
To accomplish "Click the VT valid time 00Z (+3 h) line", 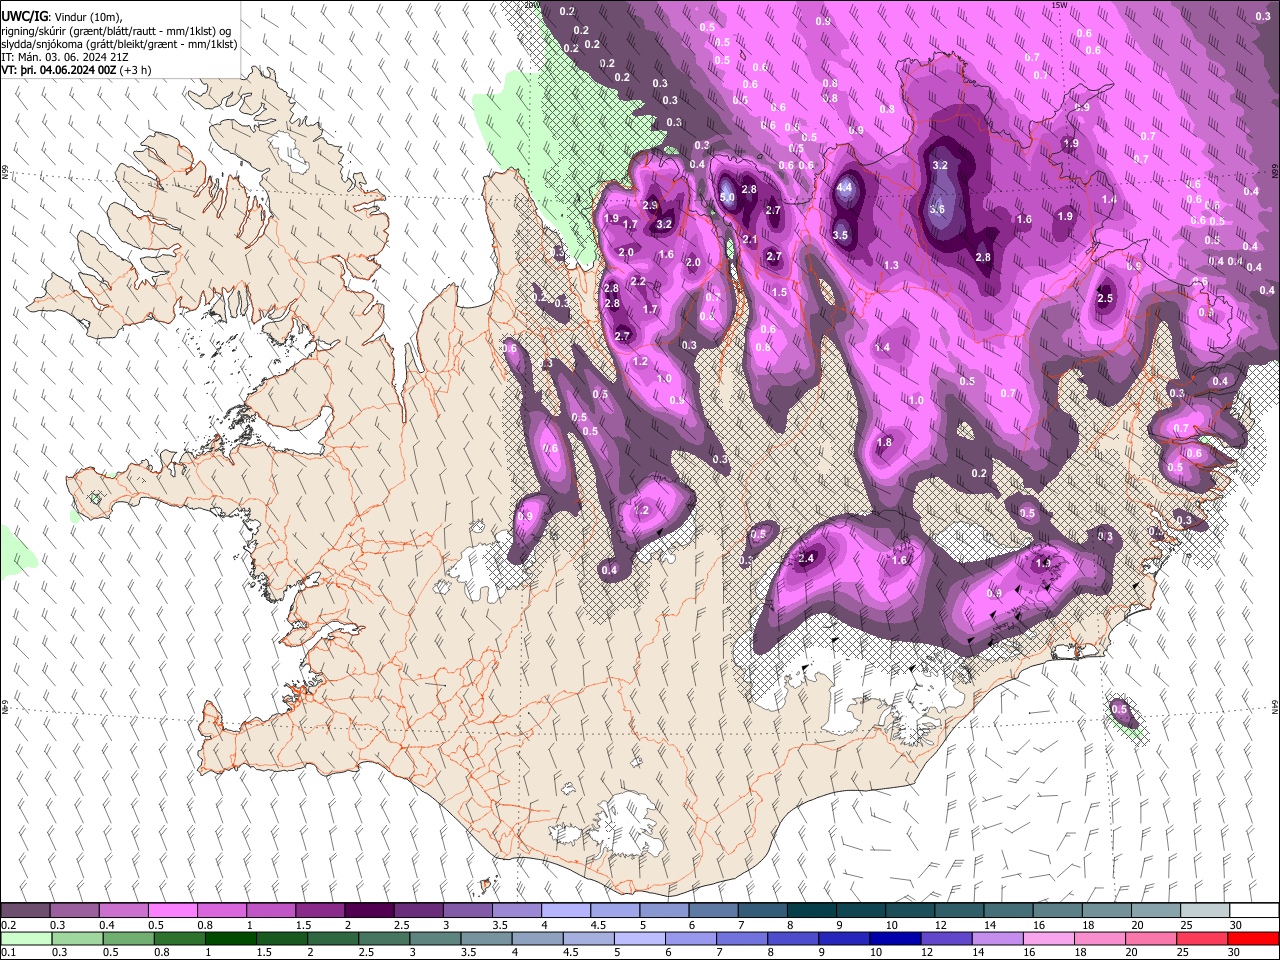I will [x=77, y=70].
